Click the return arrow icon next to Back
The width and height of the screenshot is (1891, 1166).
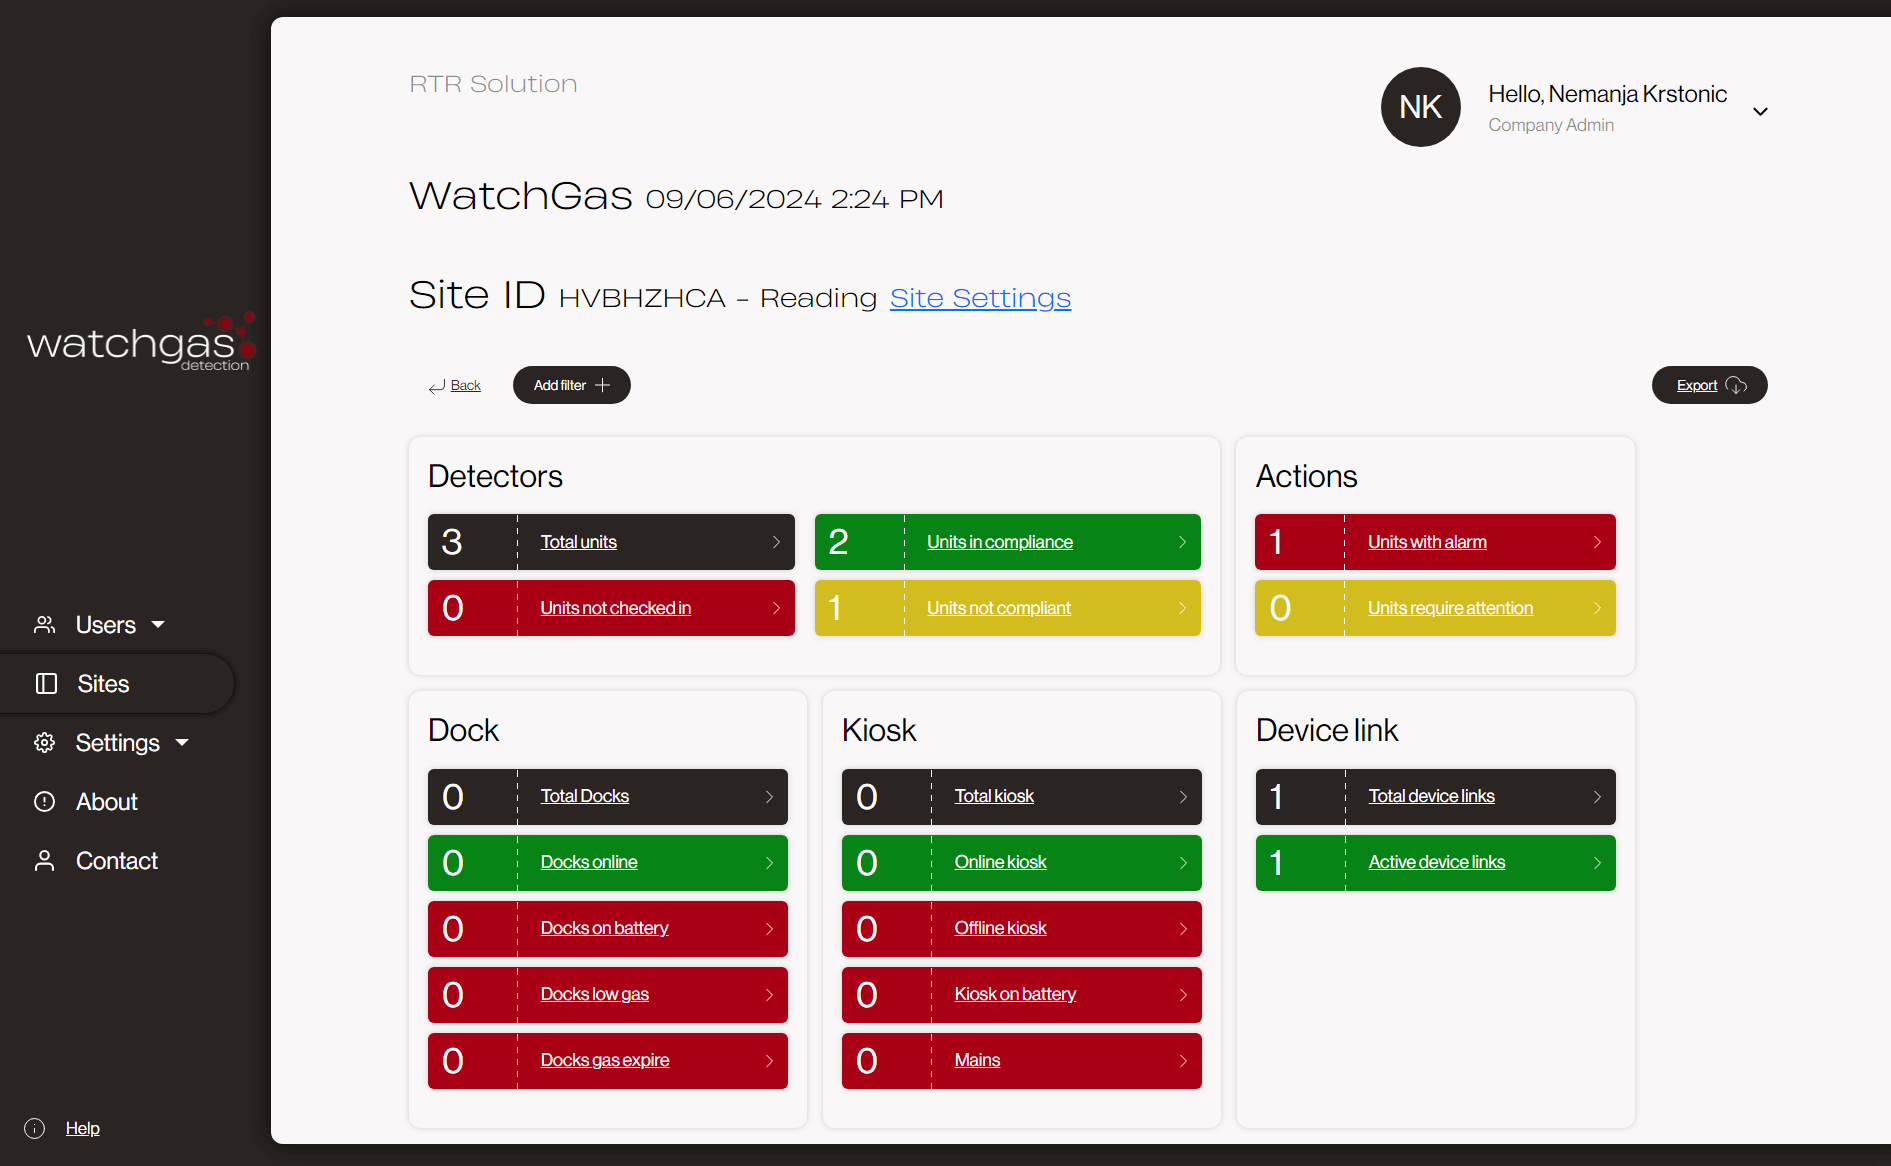pyautogui.click(x=435, y=386)
